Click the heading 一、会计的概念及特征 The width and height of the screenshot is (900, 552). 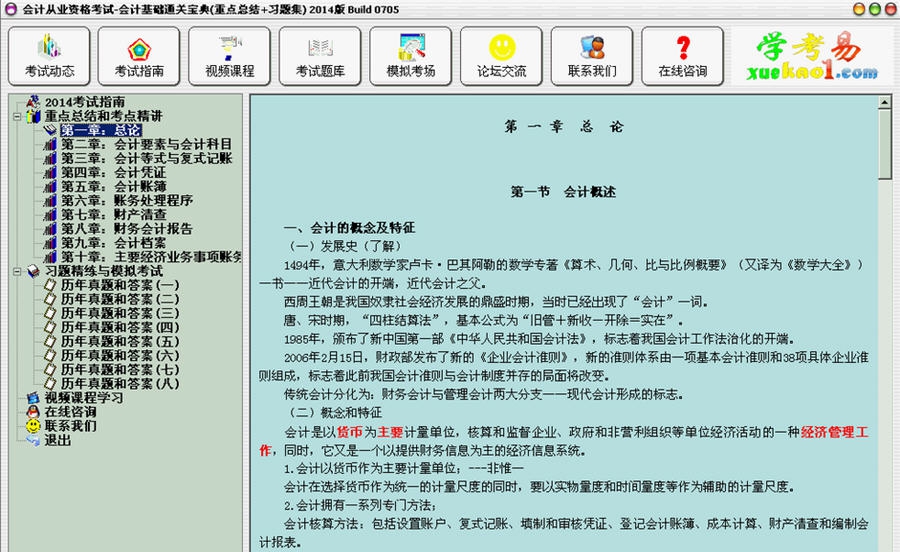(x=349, y=228)
